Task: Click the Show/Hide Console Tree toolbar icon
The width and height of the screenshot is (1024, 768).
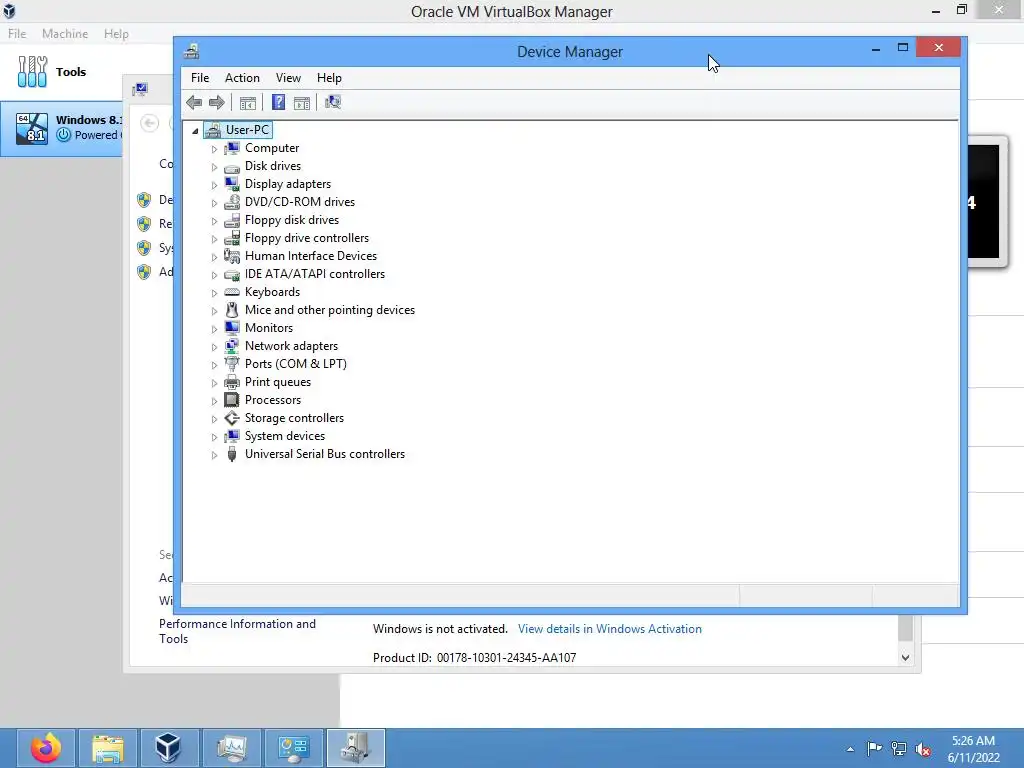Action: click(x=248, y=103)
